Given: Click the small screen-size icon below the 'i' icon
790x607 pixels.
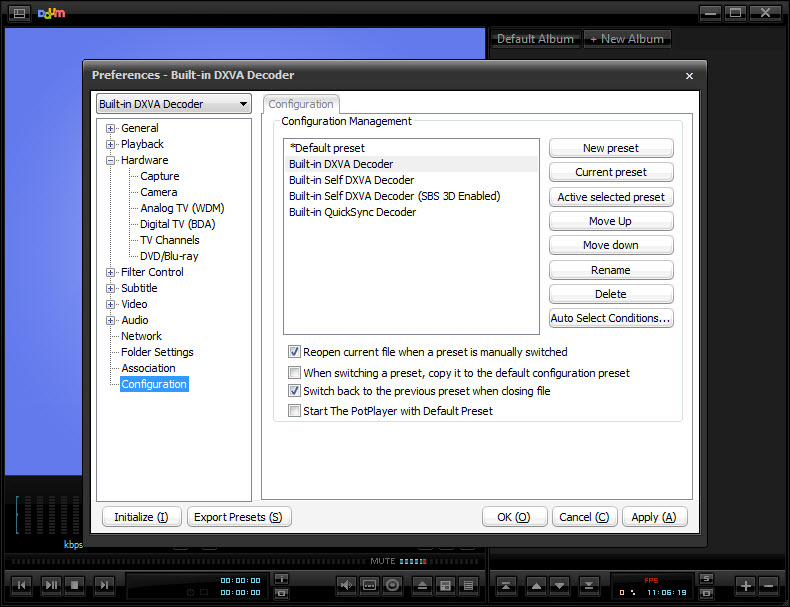Looking at the screenshot, I should click(281, 593).
